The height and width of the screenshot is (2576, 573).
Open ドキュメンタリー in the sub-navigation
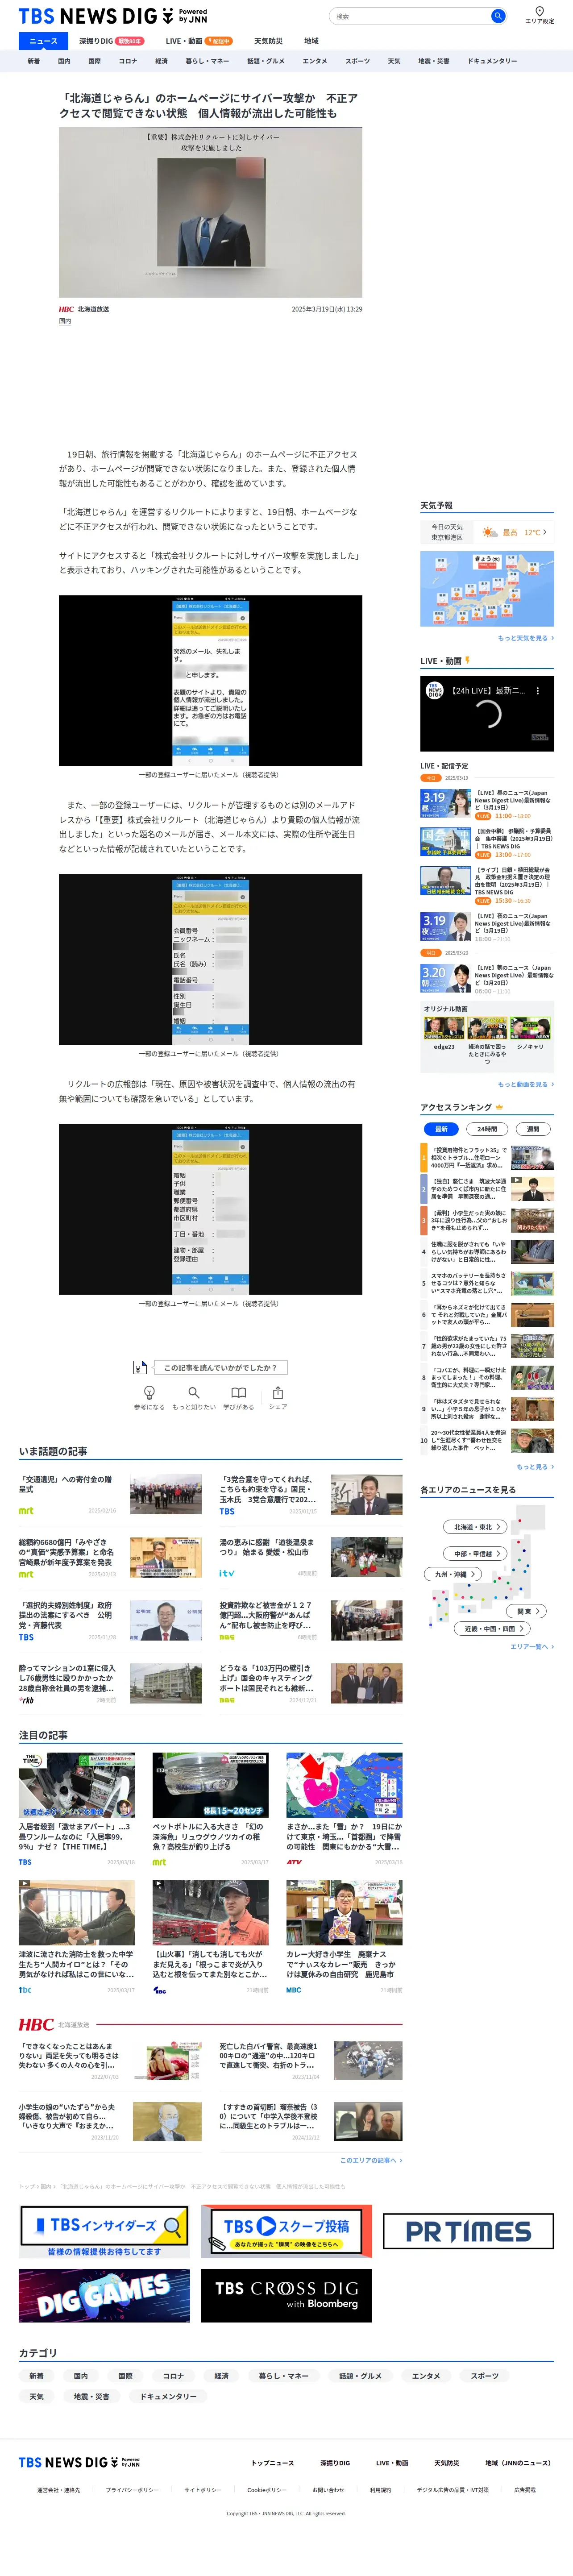click(x=492, y=61)
